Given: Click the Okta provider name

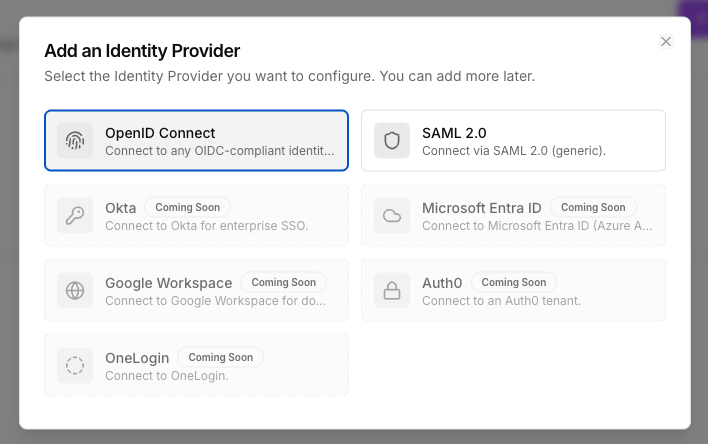Looking at the screenshot, I should [x=121, y=208].
